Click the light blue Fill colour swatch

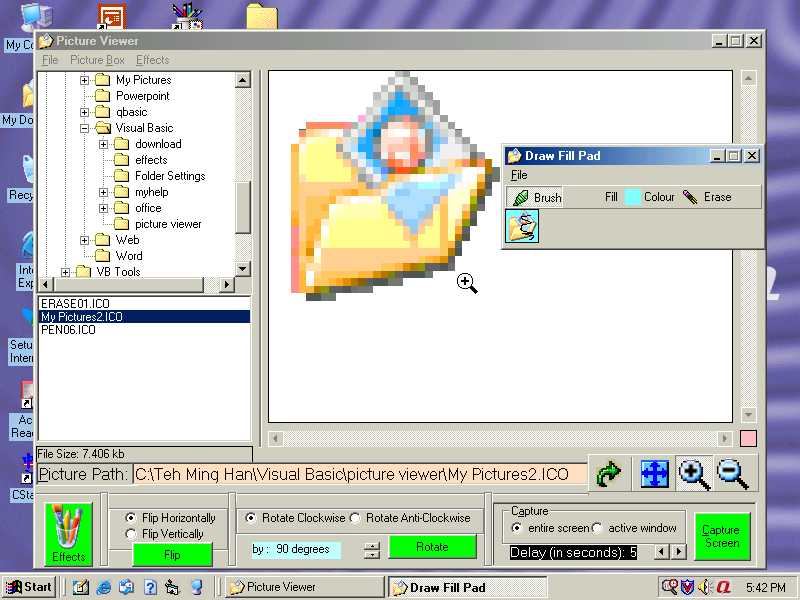click(x=632, y=197)
